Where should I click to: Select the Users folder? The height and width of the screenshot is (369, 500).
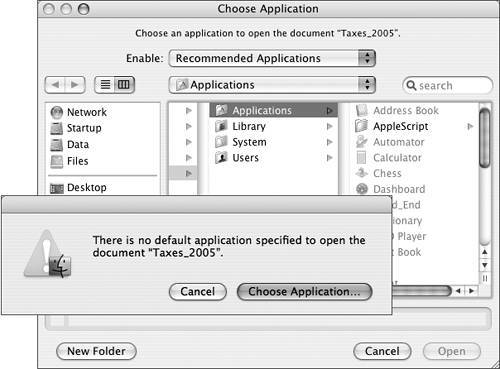[x=273, y=158]
